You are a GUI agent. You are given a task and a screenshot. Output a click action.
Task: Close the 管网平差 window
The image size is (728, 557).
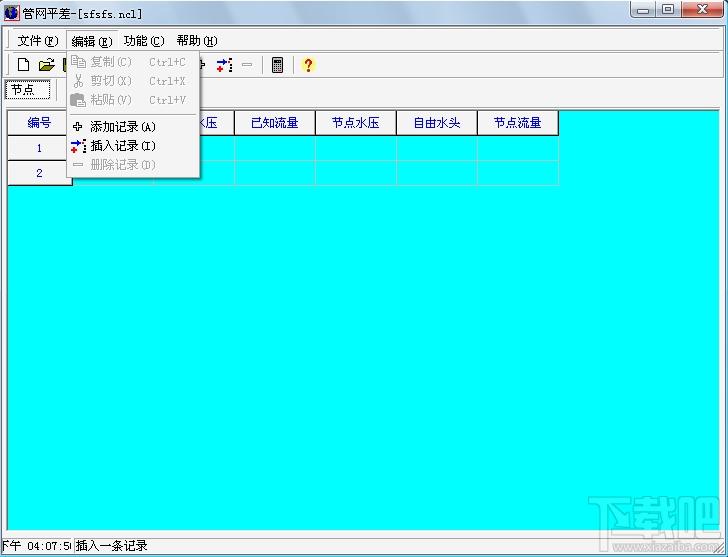point(702,10)
